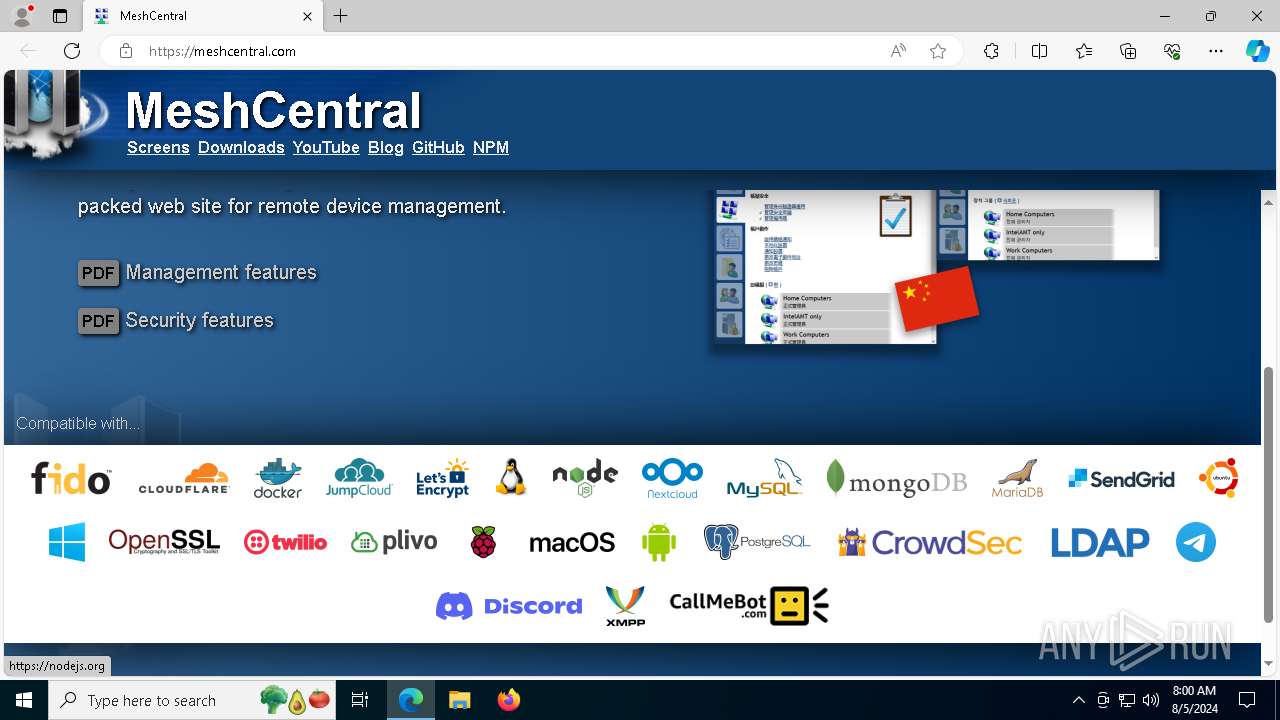
Task: Click the CrowdSec logo
Action: pyautogui.click(x=930, y=542)
